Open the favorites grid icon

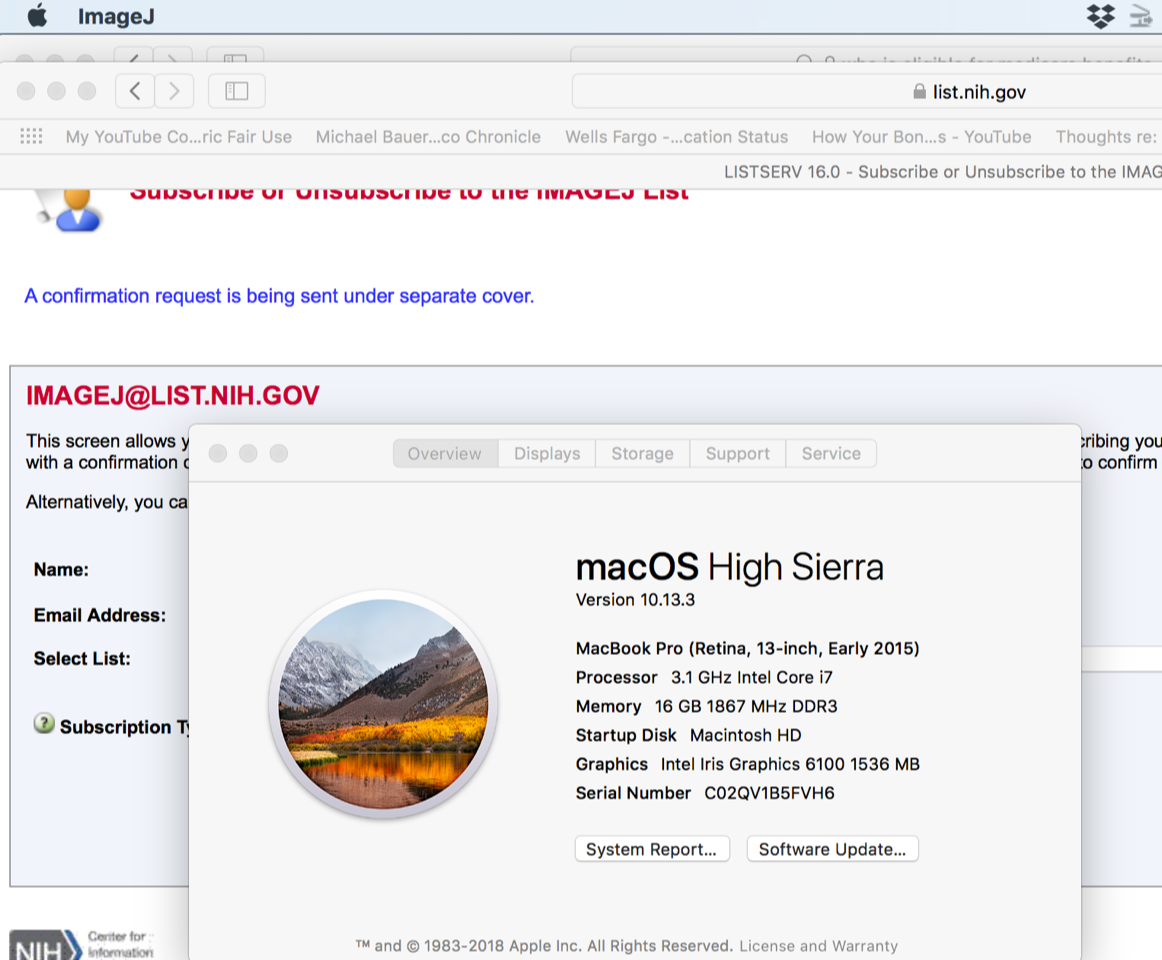32,137
